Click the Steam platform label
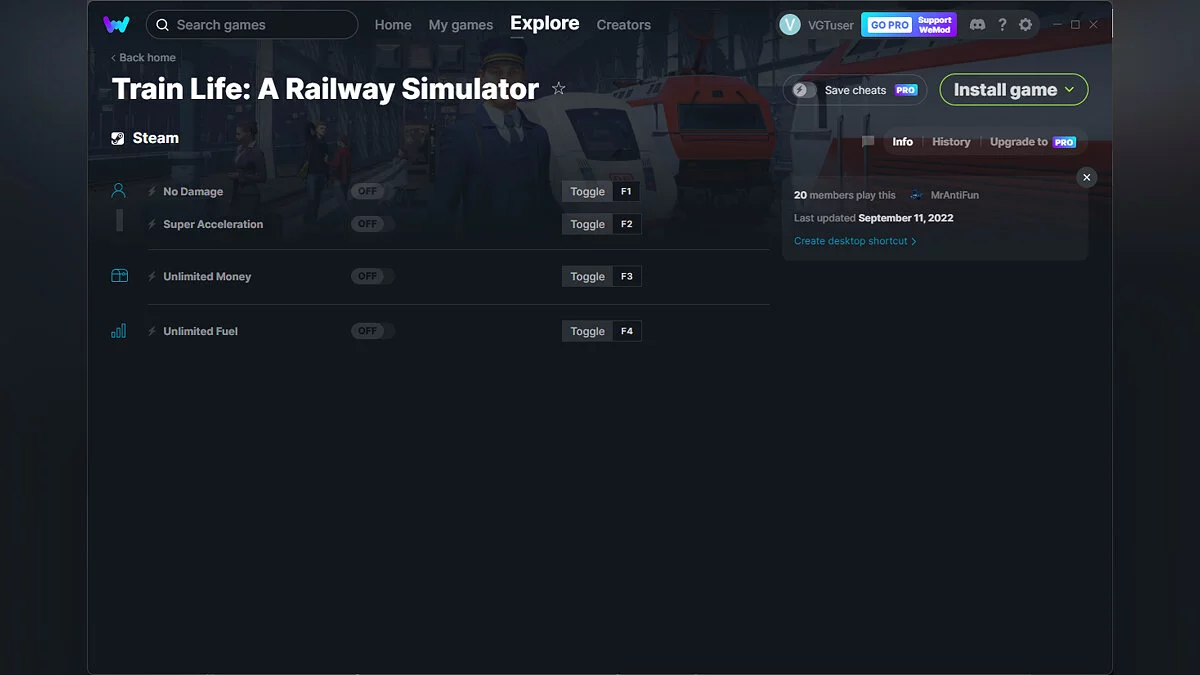This screenshot has width=1200, height=675. point(156,139)
